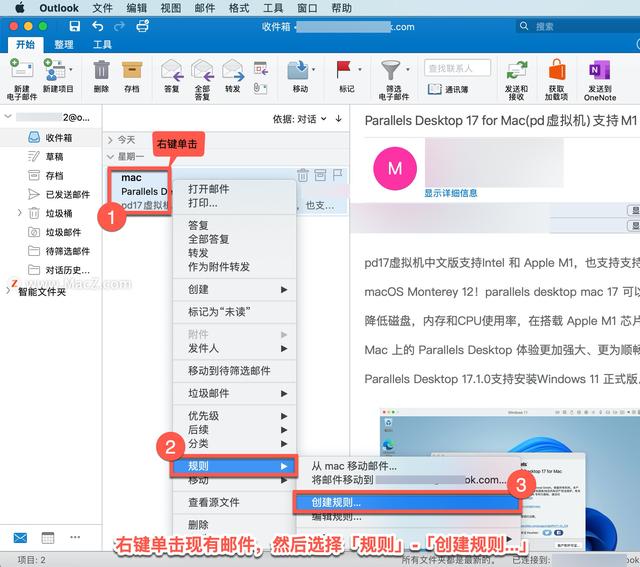The image size is (640, 567).
Task: Open the 文件 menu in menu bar
Action: click(x=102, y=8)
